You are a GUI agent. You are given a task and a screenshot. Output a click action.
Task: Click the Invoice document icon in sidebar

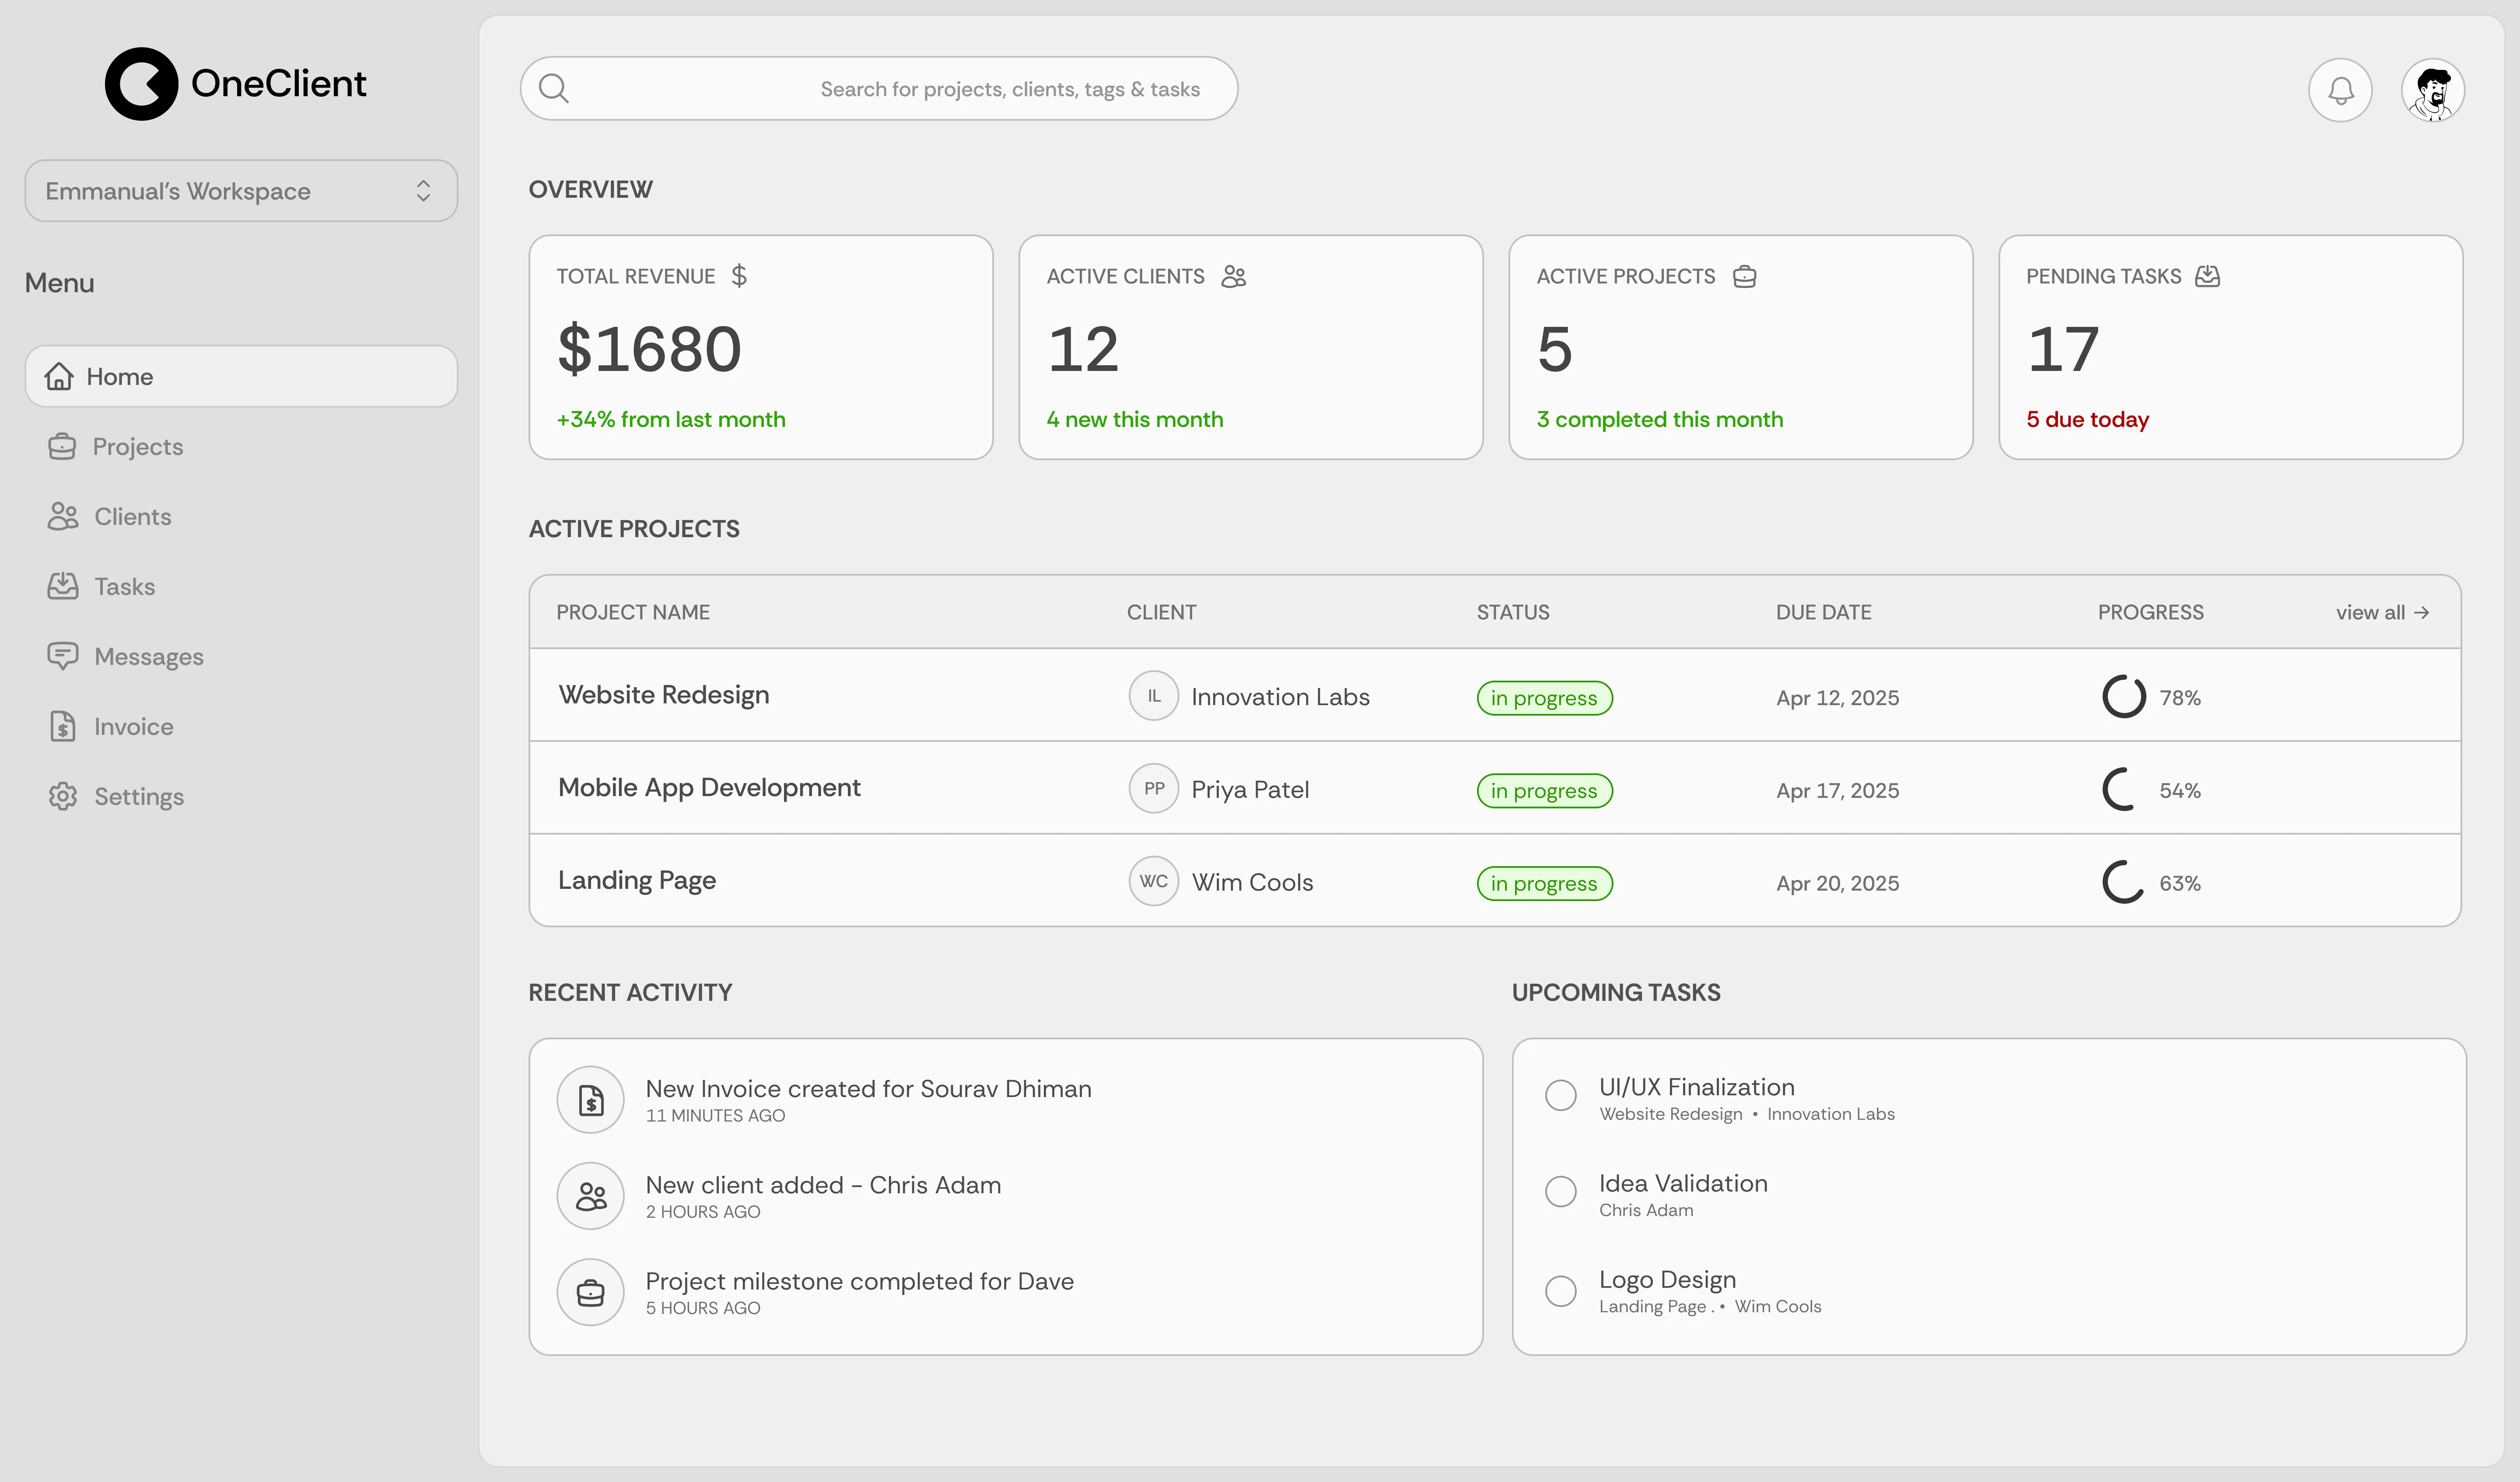[x=63, y=726]
